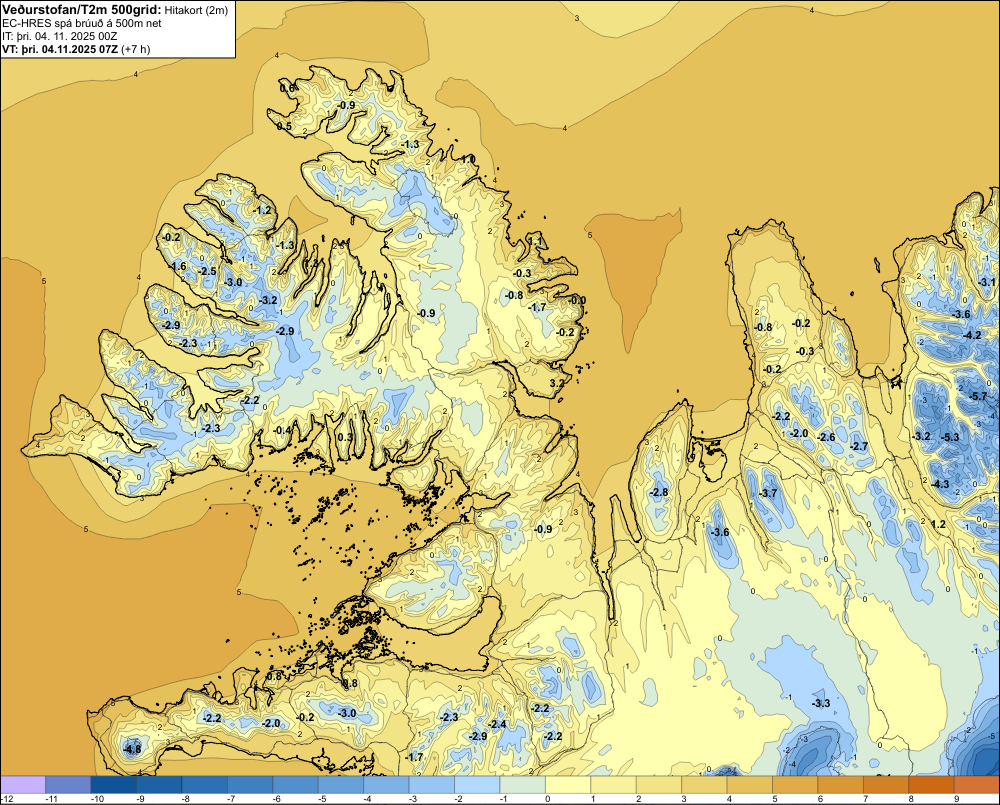Click the -3.1 temperature value
The image size is (1000, 805).
tap(987, 282)
